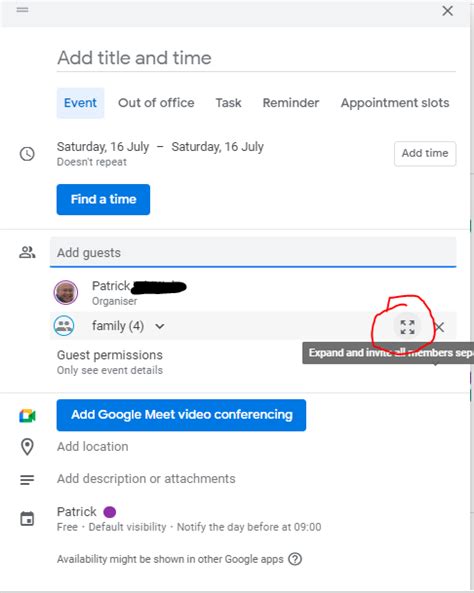The height and width of the screenshot is (593, 474).
Task: Select the Task tab
Action: 228,103
